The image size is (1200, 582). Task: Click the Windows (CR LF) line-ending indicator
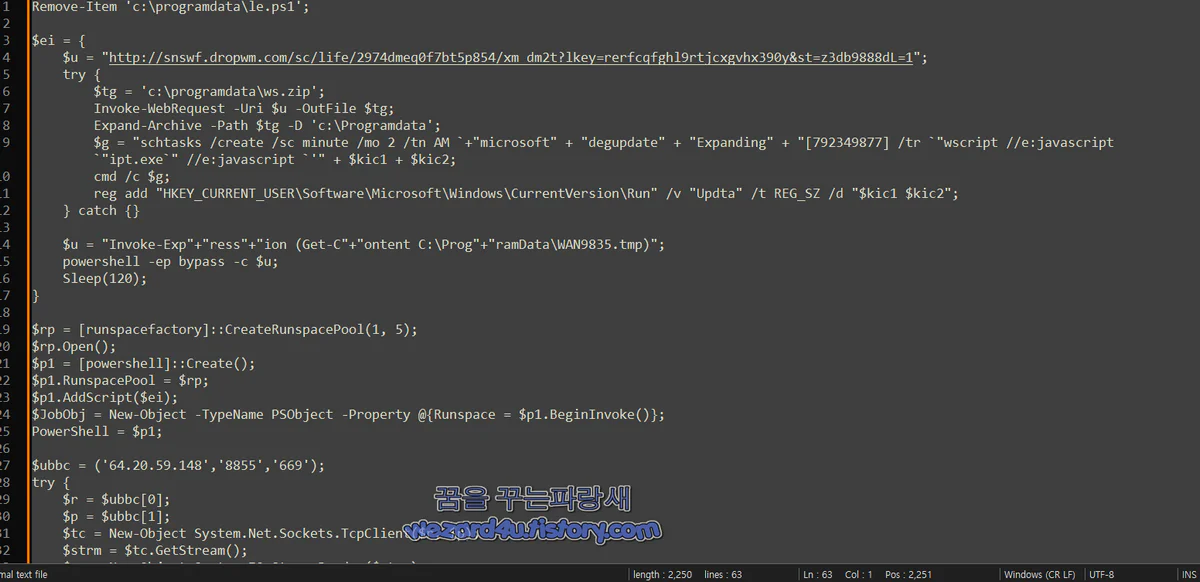click(x=1040, y=574)
